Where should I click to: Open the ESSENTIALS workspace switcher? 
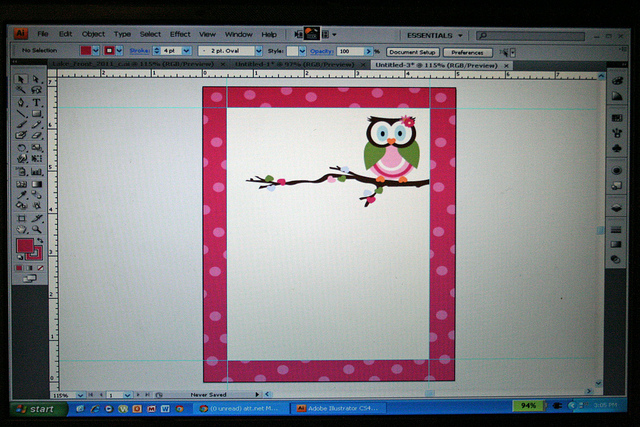[434, 36]
